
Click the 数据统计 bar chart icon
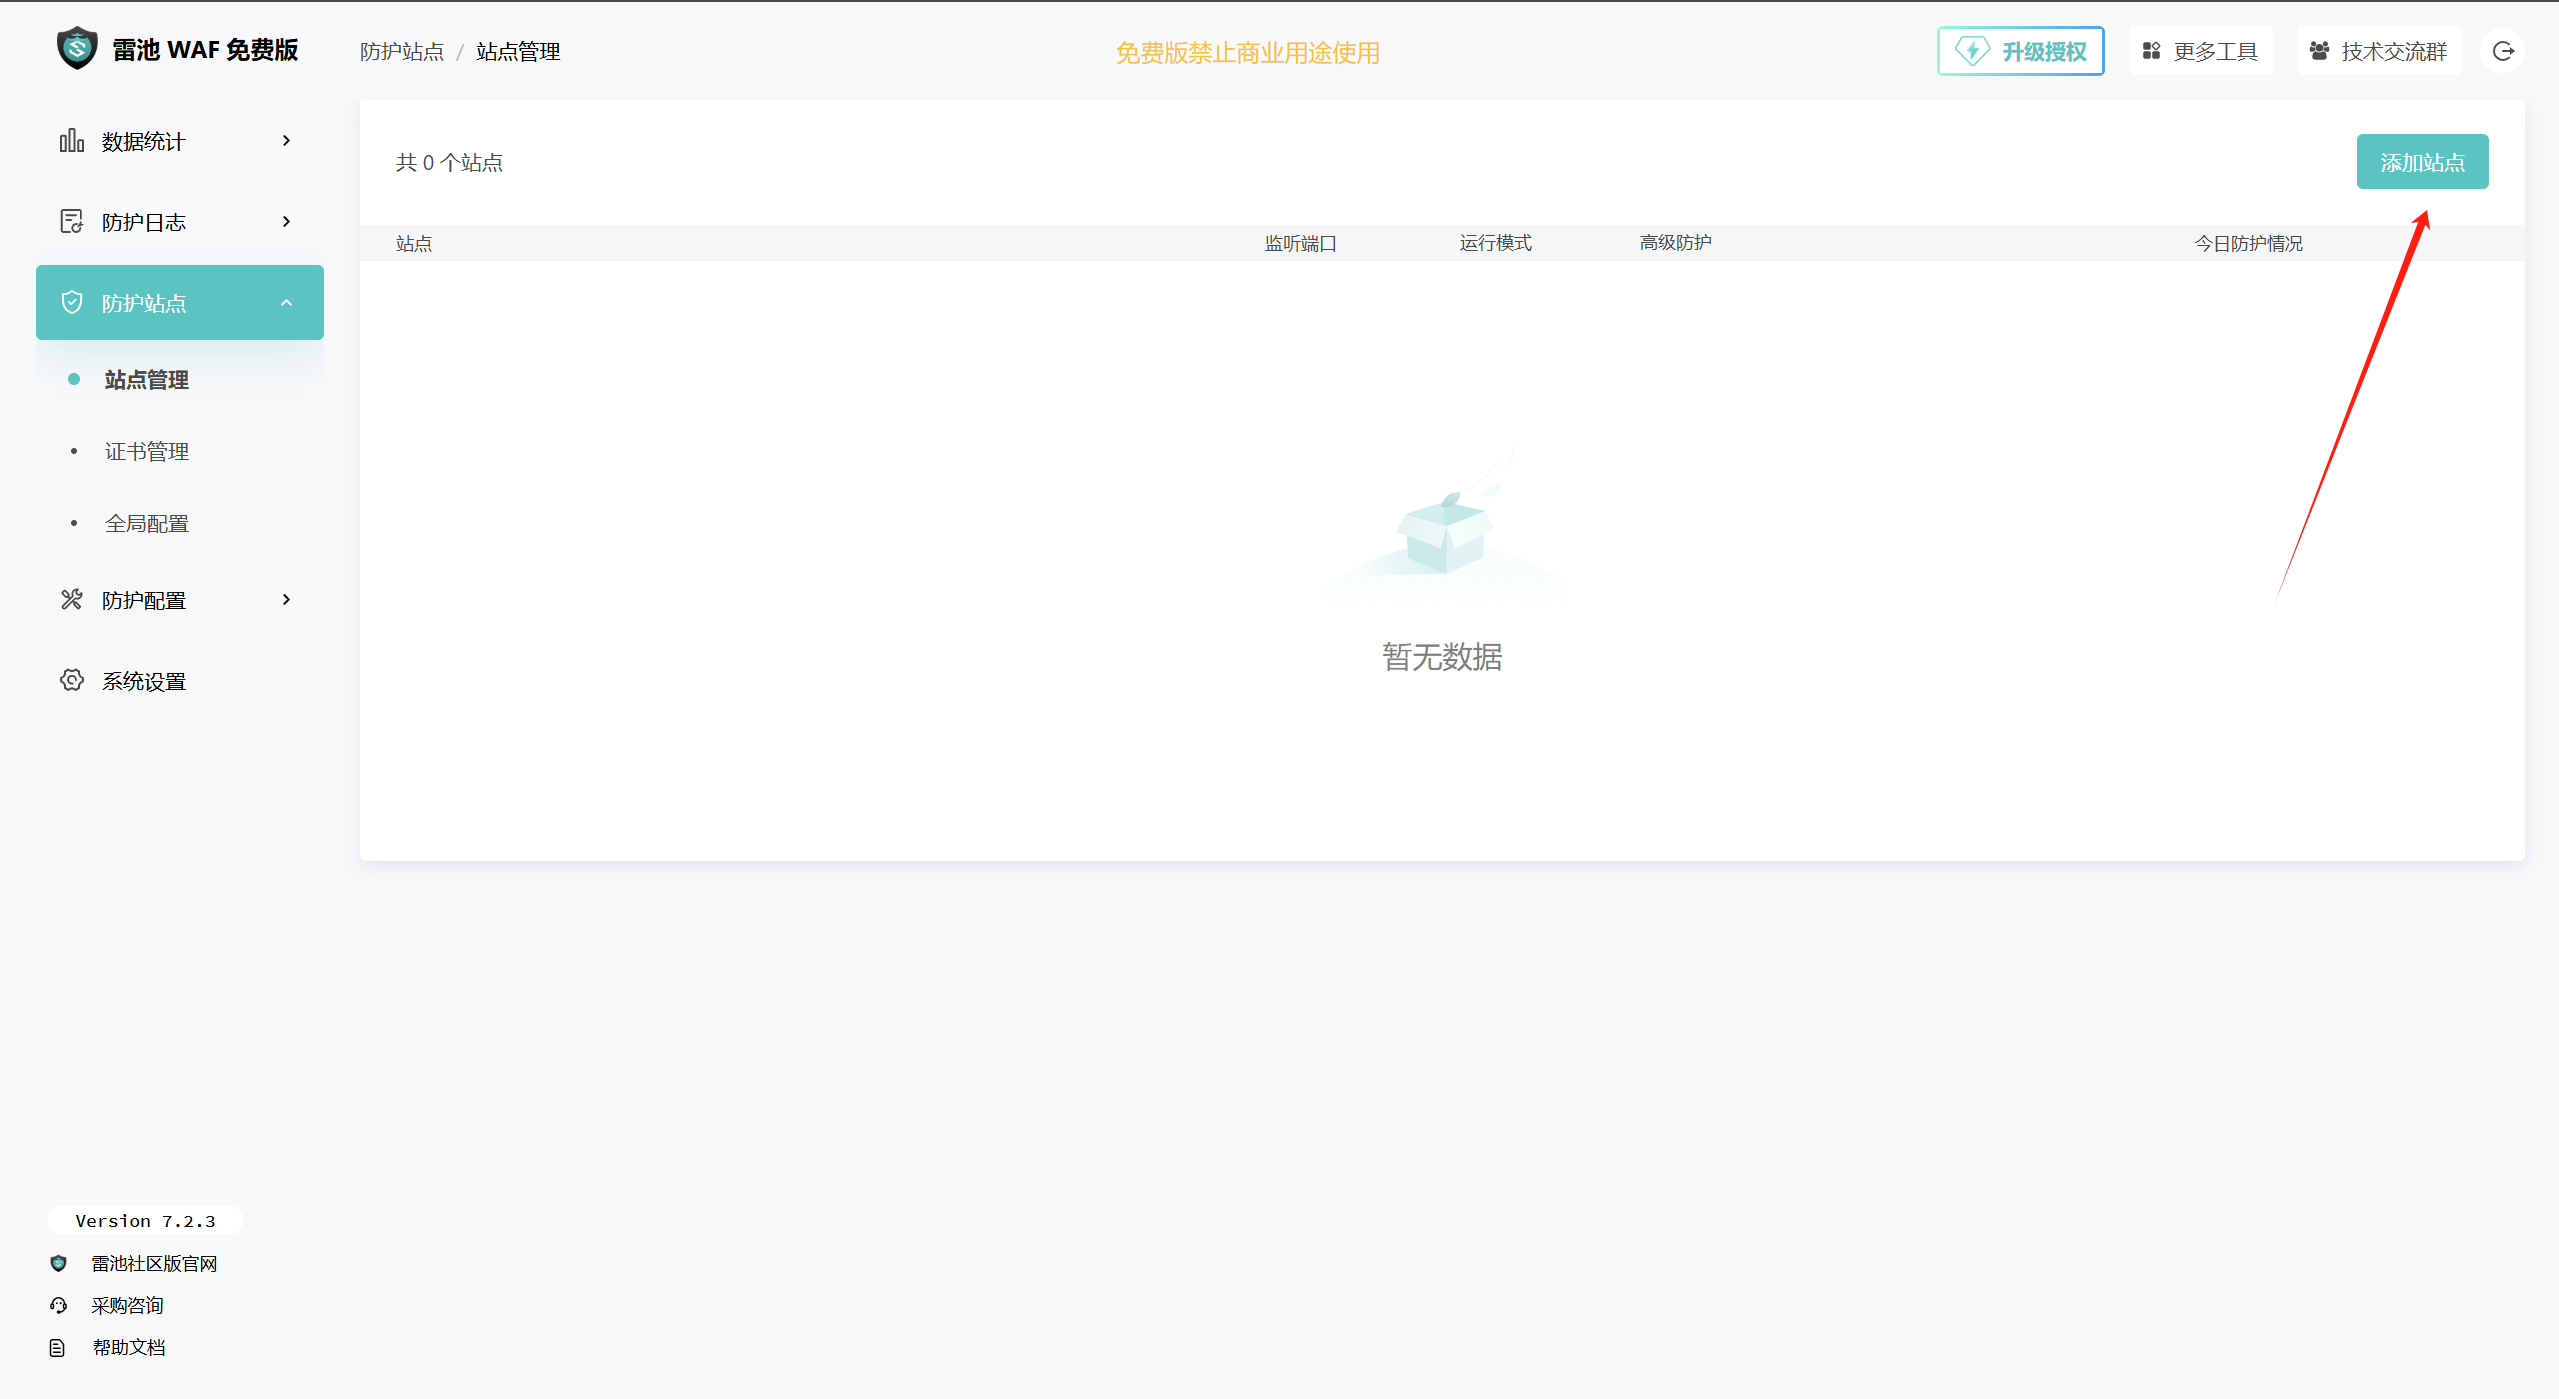(71, 141)
